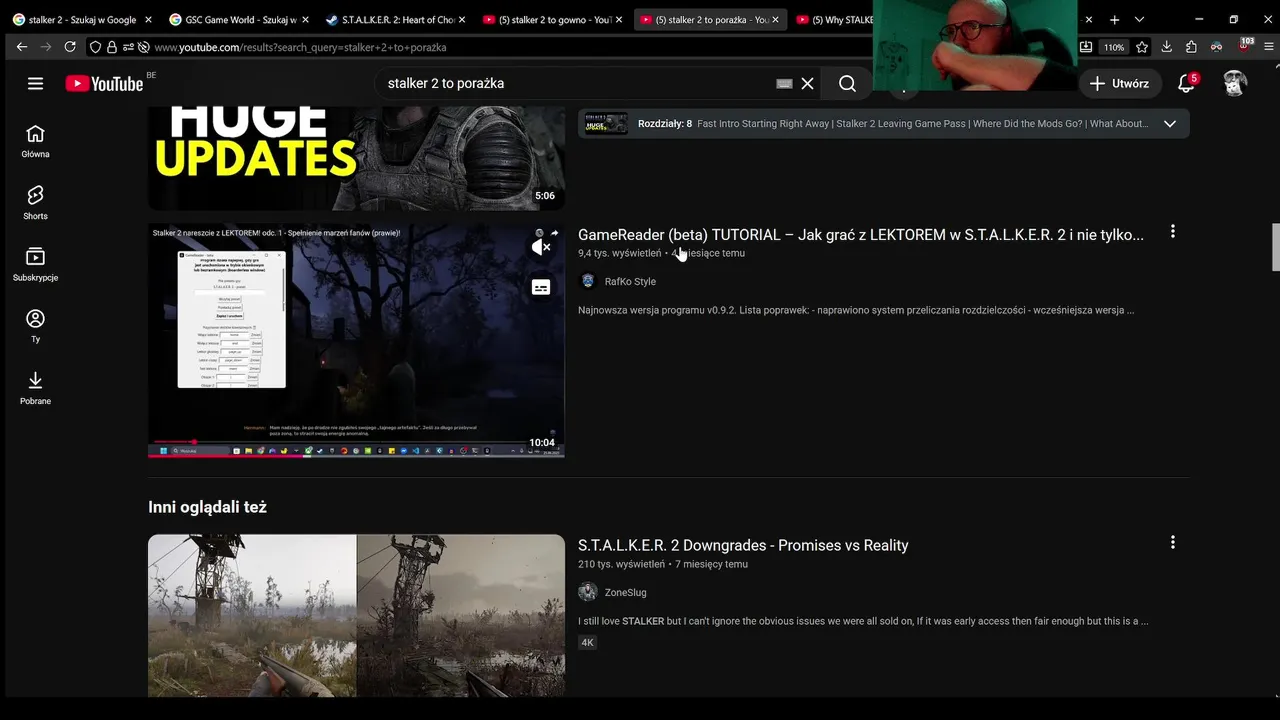The width and height of the screenshot is (1280, 720).
Task: Open the three-dot menu for the Downgrades video
Action: [1172, 542]
